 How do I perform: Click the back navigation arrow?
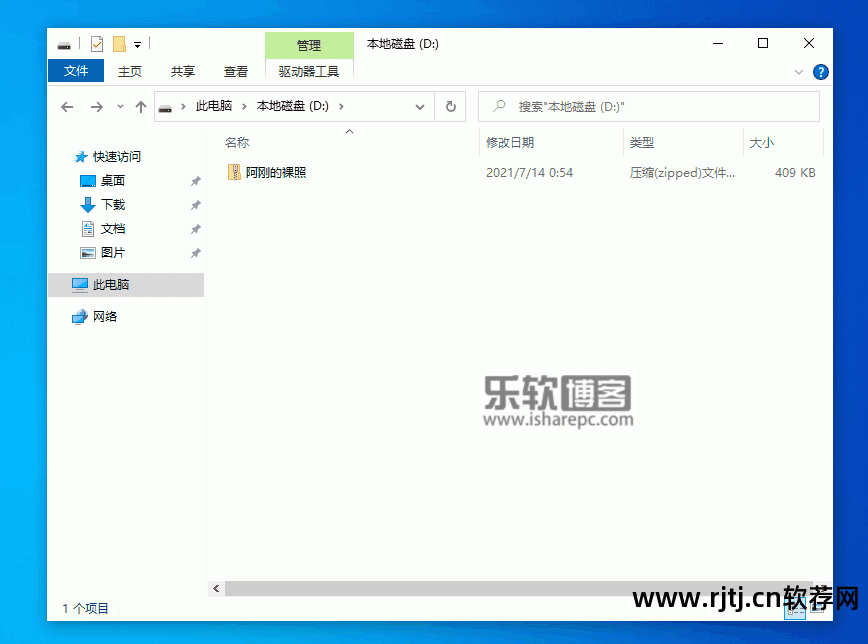pyautogui.click(x=67, y=106)
